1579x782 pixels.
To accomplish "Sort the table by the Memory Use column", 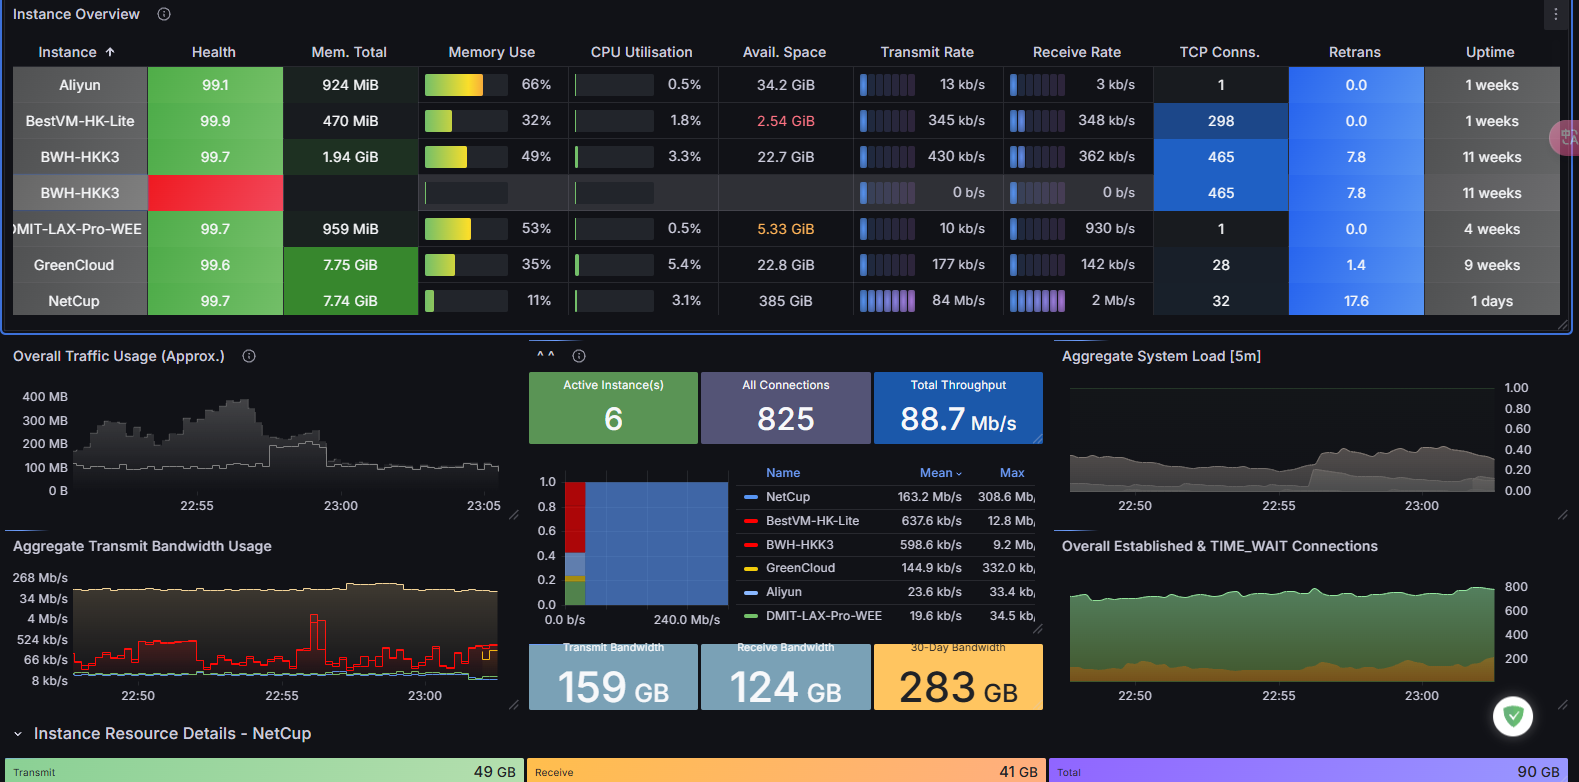I will [x=492, y=52].
